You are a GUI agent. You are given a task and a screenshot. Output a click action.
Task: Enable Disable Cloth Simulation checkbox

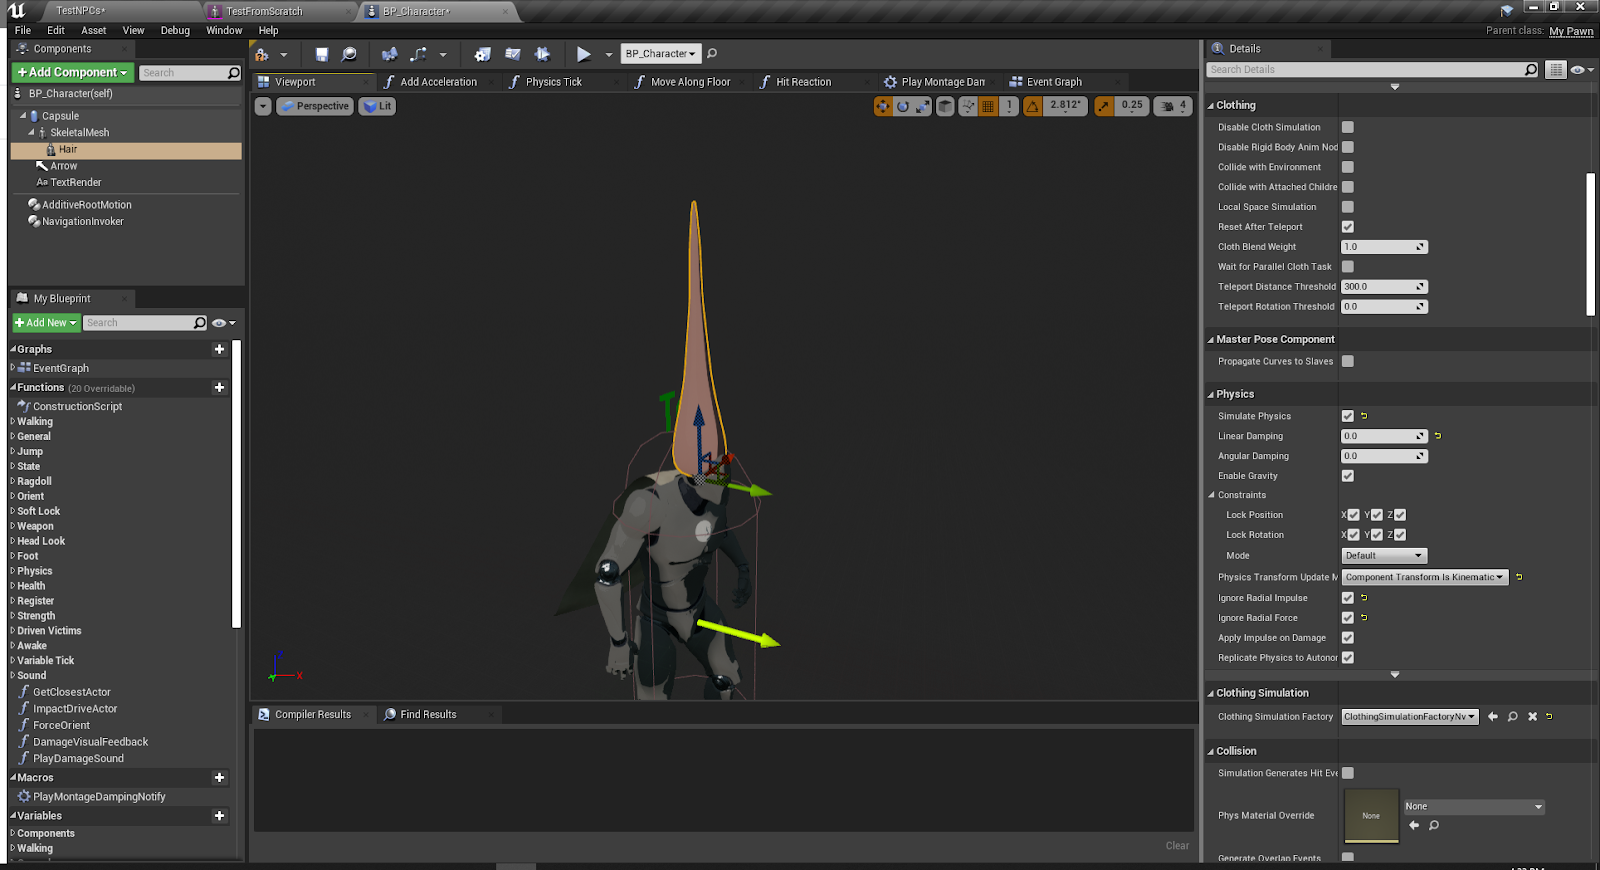coord(1347,127)
